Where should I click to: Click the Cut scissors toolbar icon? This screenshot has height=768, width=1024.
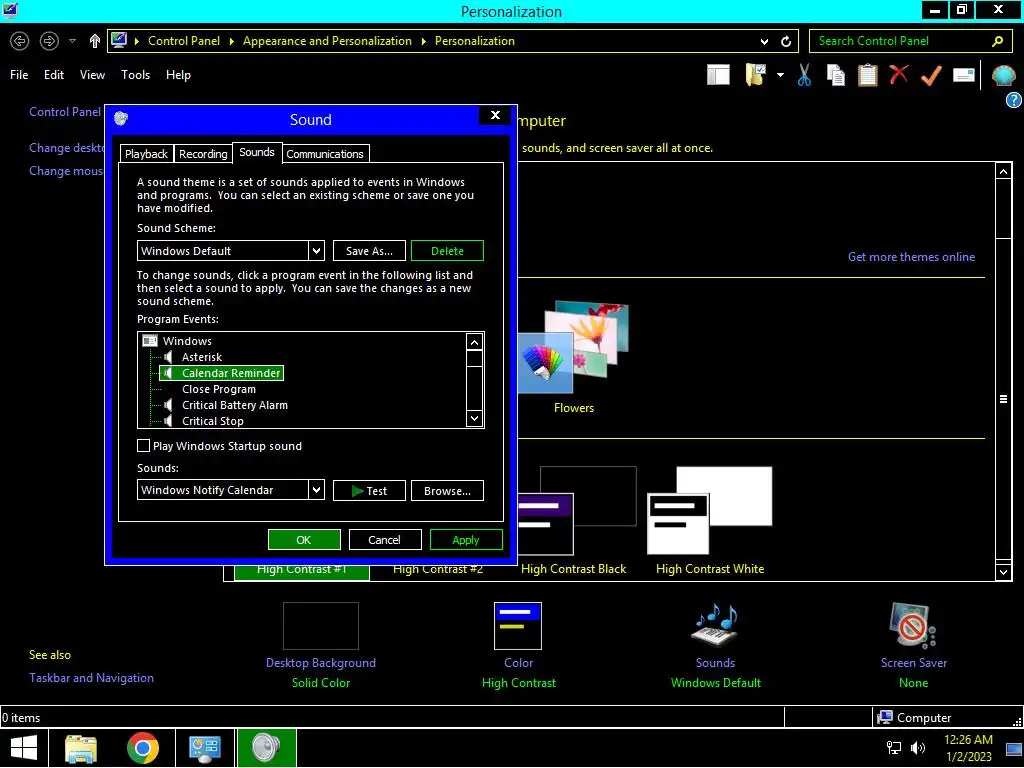(x=804, y=75)
